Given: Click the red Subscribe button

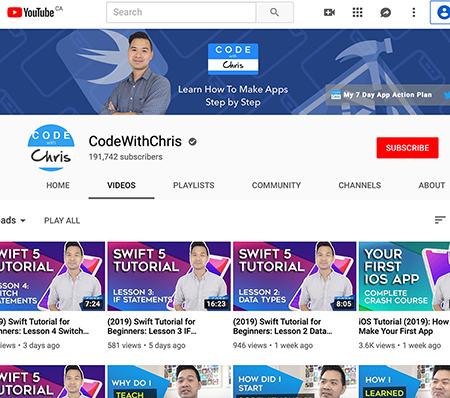Looking at the screenshot, I should [x=407, y=148].
